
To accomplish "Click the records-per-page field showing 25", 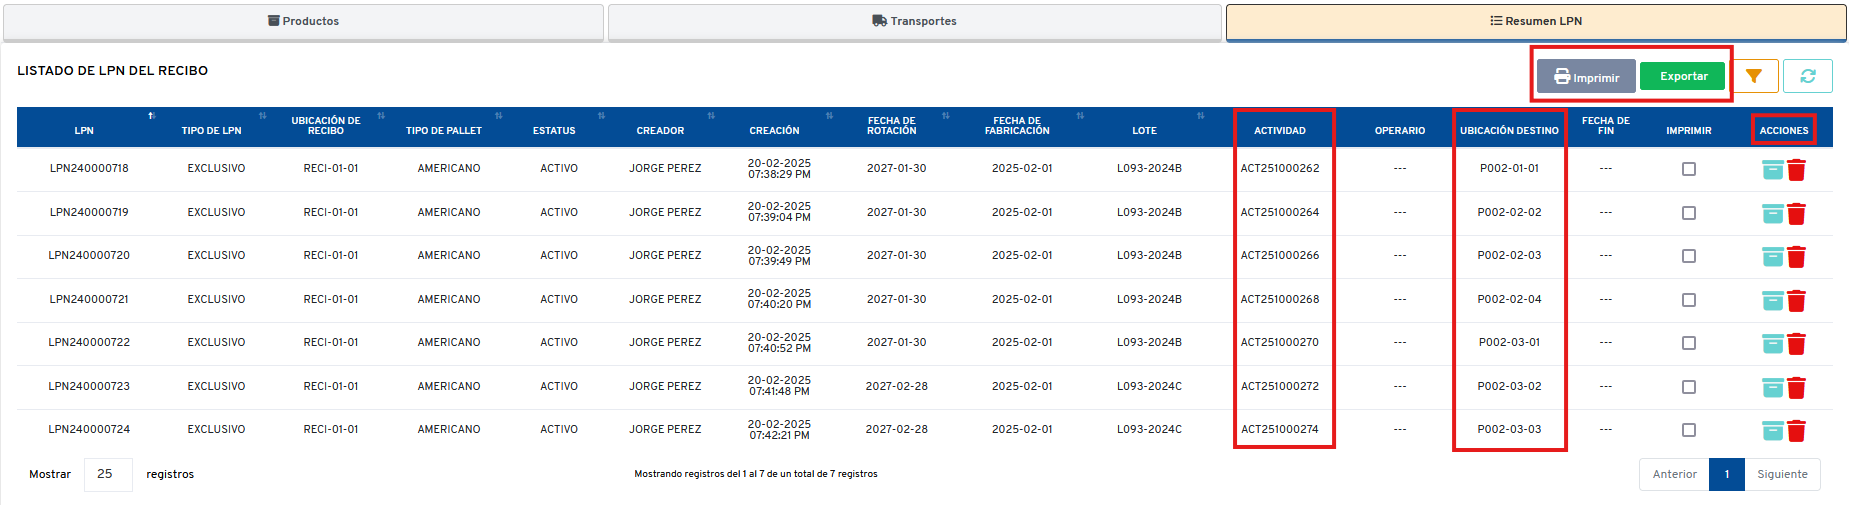I will pyautogui.click(x=107, y=474).
